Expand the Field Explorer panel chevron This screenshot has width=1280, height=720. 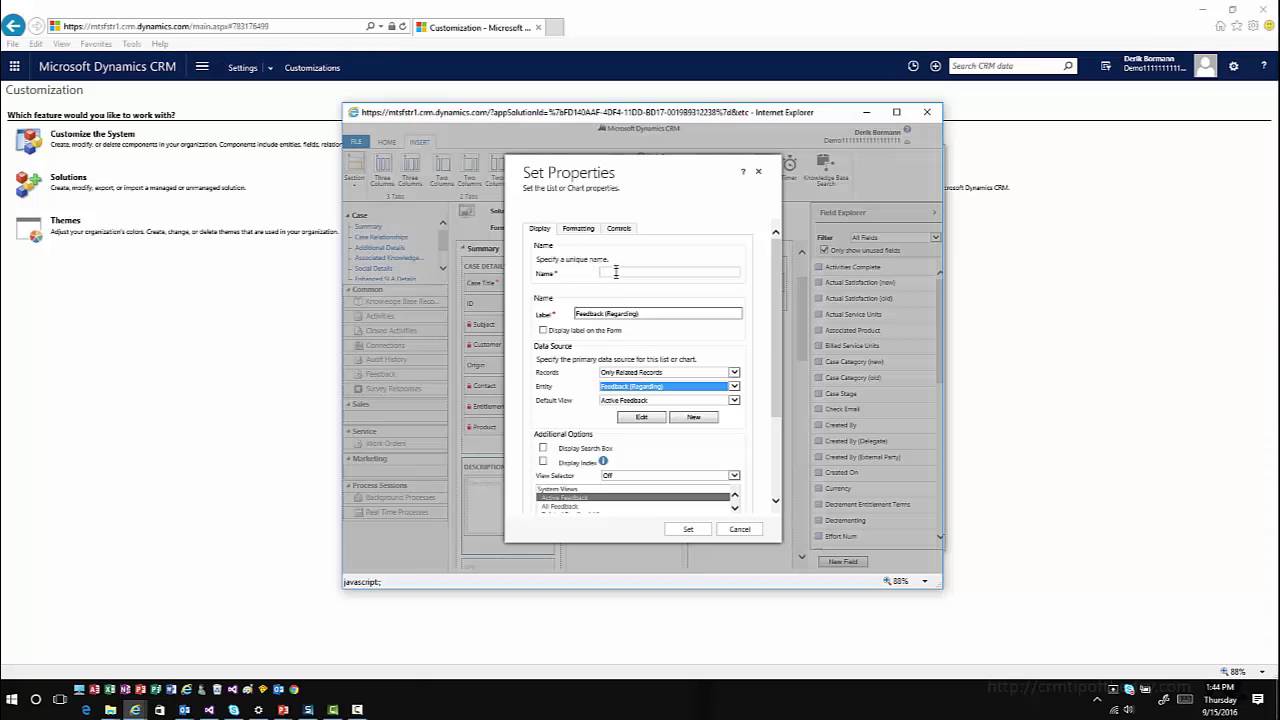pyautogui.click(x=934, y=212)
